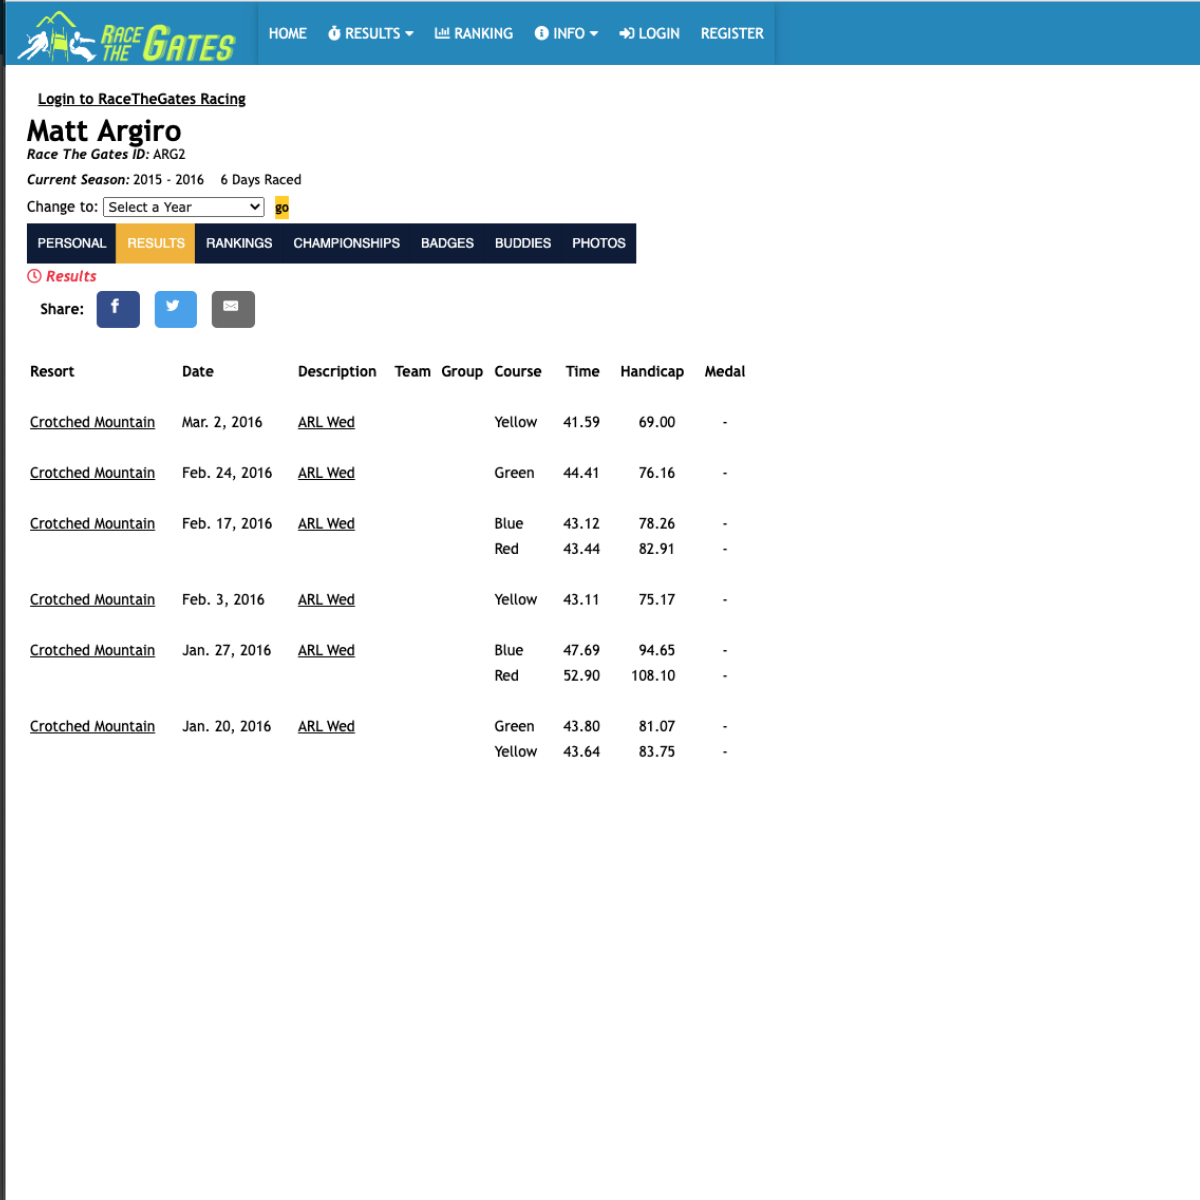Screen dimensions: 1200x1200
Task: Open the Championships tab
Action: 346,243
